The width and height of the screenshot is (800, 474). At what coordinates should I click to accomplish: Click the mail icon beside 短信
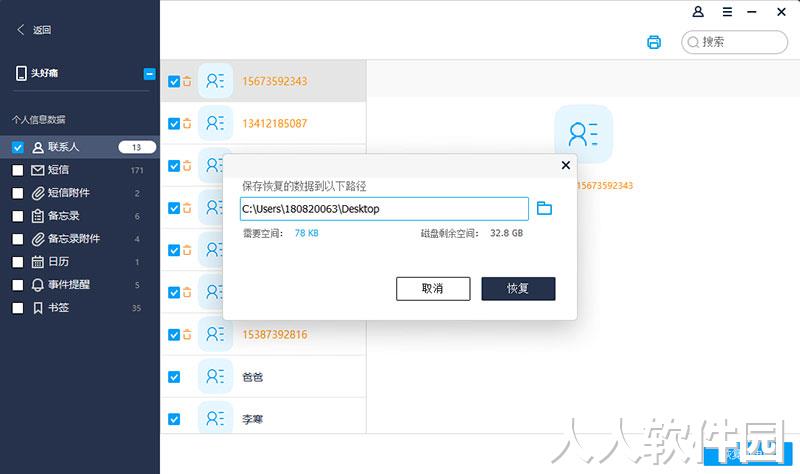point(37,170)
